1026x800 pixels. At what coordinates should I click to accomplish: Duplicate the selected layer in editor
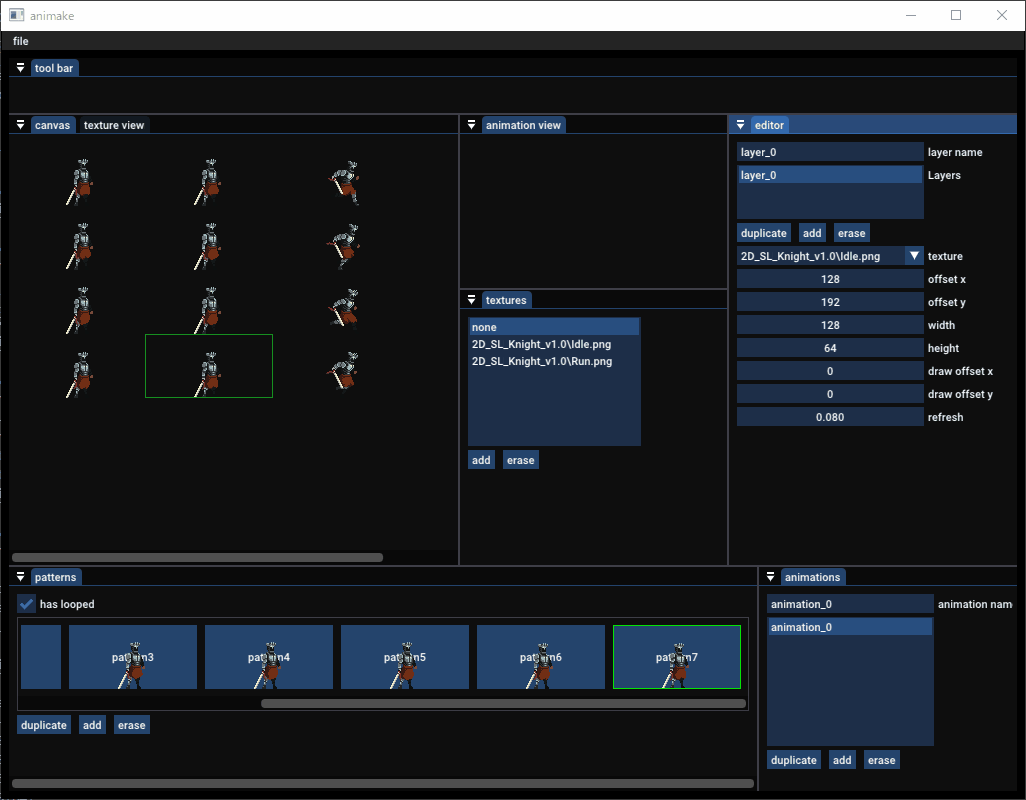tap(764, 233)
